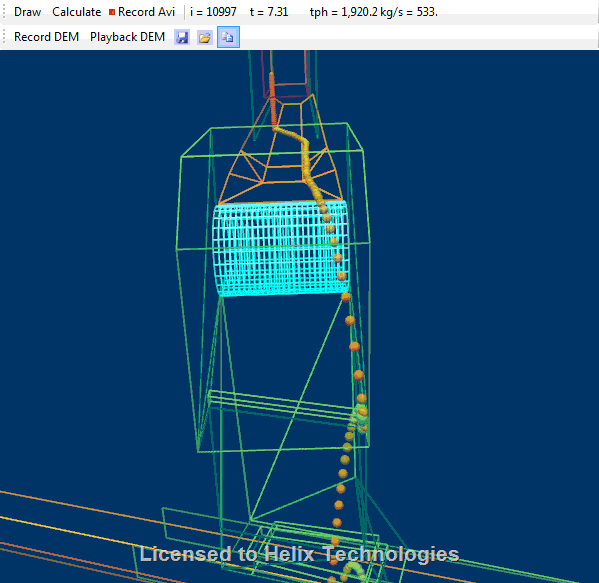Click the Licensed to Helix Technologies watermark

(299, 554)
